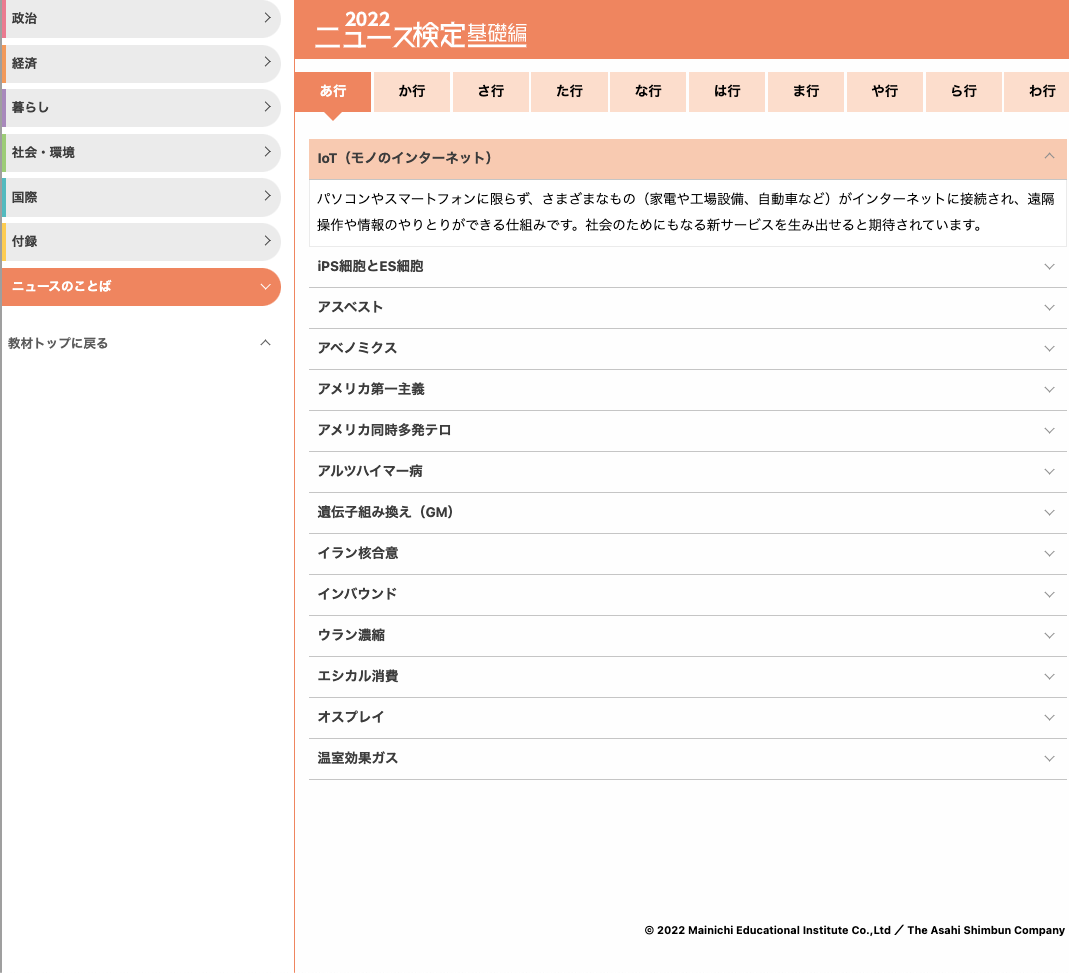Viewport: 1069px width, 973px height.
Task: Click the IoT description paragraph text
Action: pyautogui.click(x=685, y=212)
